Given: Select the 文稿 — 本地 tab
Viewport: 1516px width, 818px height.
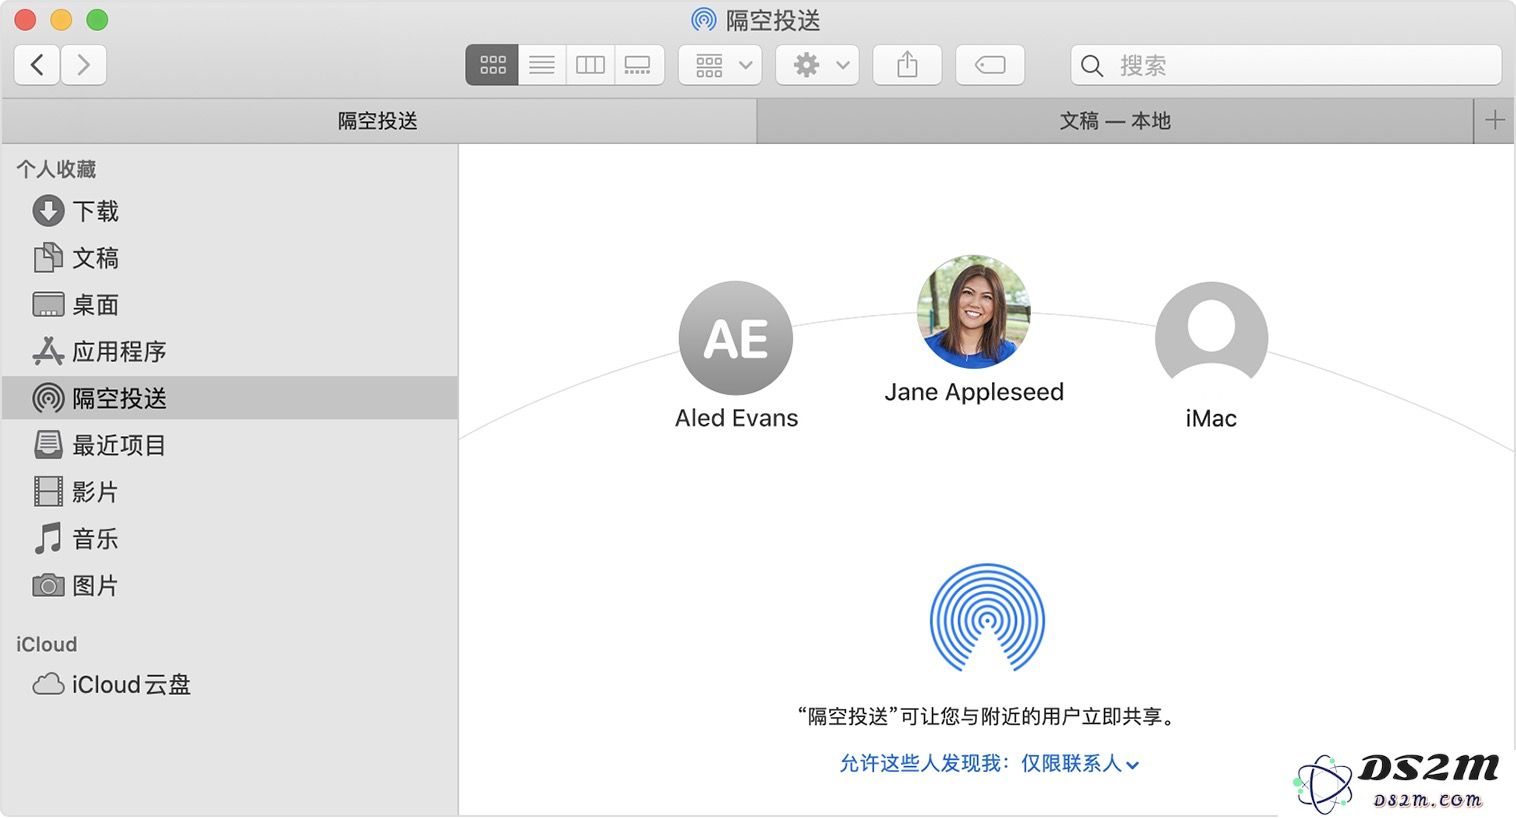Looking at the screenshot, I should 1115,121.
